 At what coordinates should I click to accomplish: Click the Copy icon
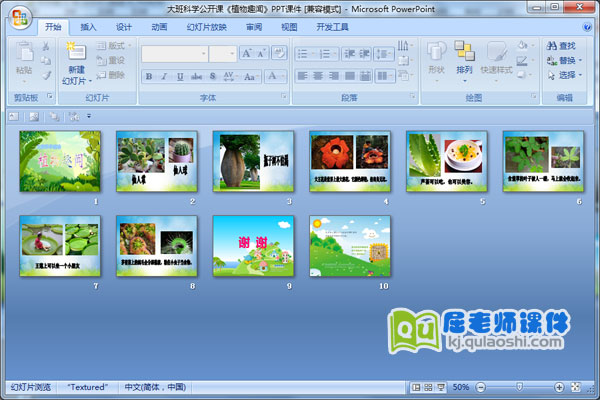pos(46,60)
